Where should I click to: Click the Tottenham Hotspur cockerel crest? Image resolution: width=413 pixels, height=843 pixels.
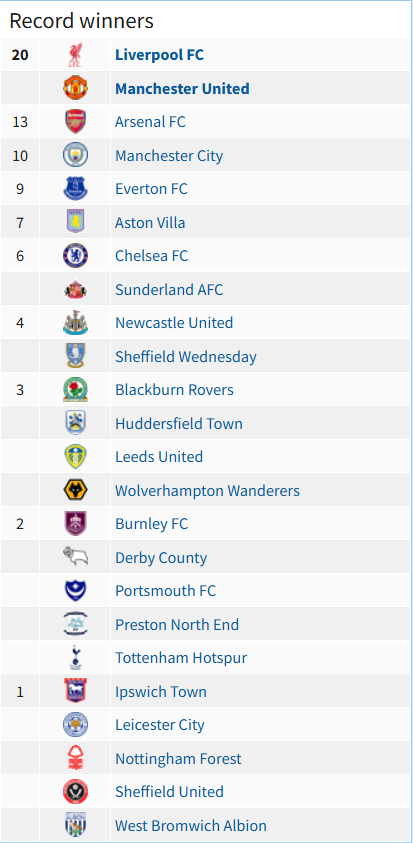click(x=75, y=658)
